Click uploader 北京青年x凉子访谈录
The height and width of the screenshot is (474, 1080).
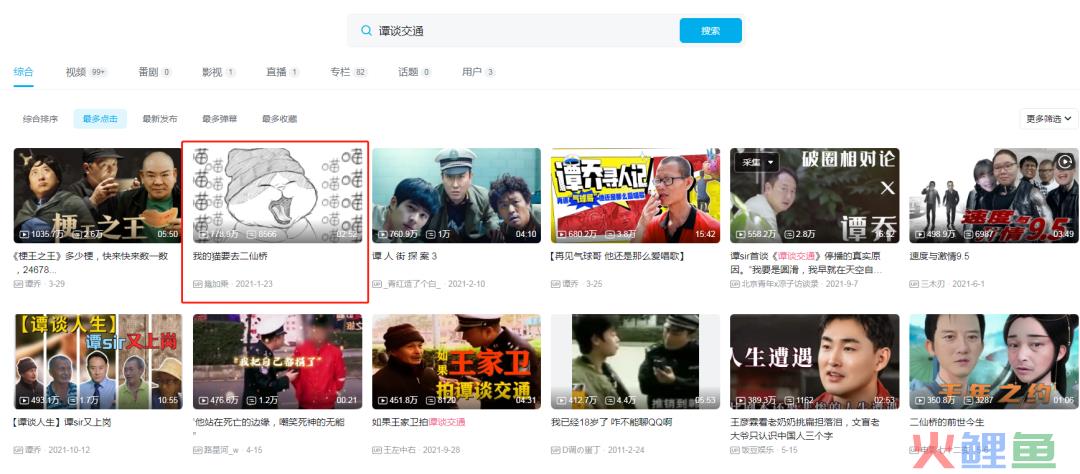(x=780, y=284)
